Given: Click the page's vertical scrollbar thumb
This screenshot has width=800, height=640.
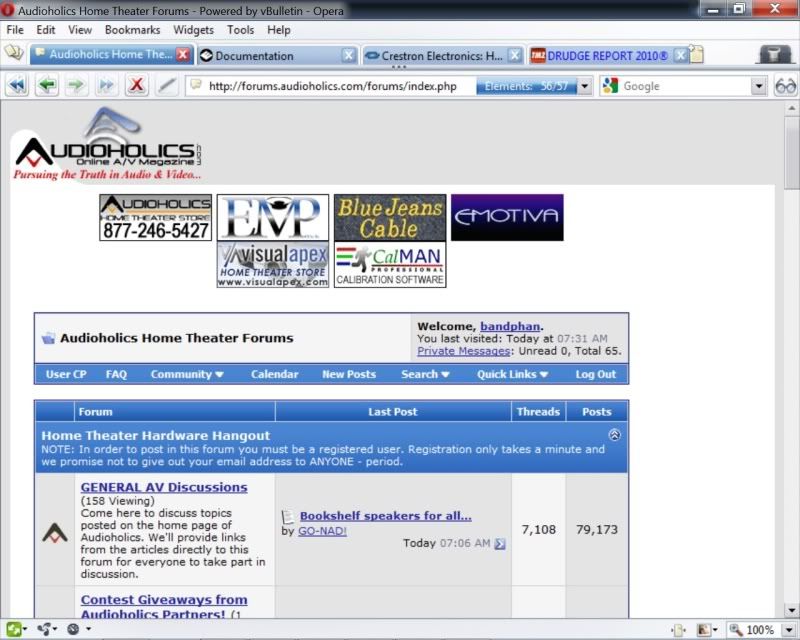Looking at the screenshot, I should tap(791, 152).
